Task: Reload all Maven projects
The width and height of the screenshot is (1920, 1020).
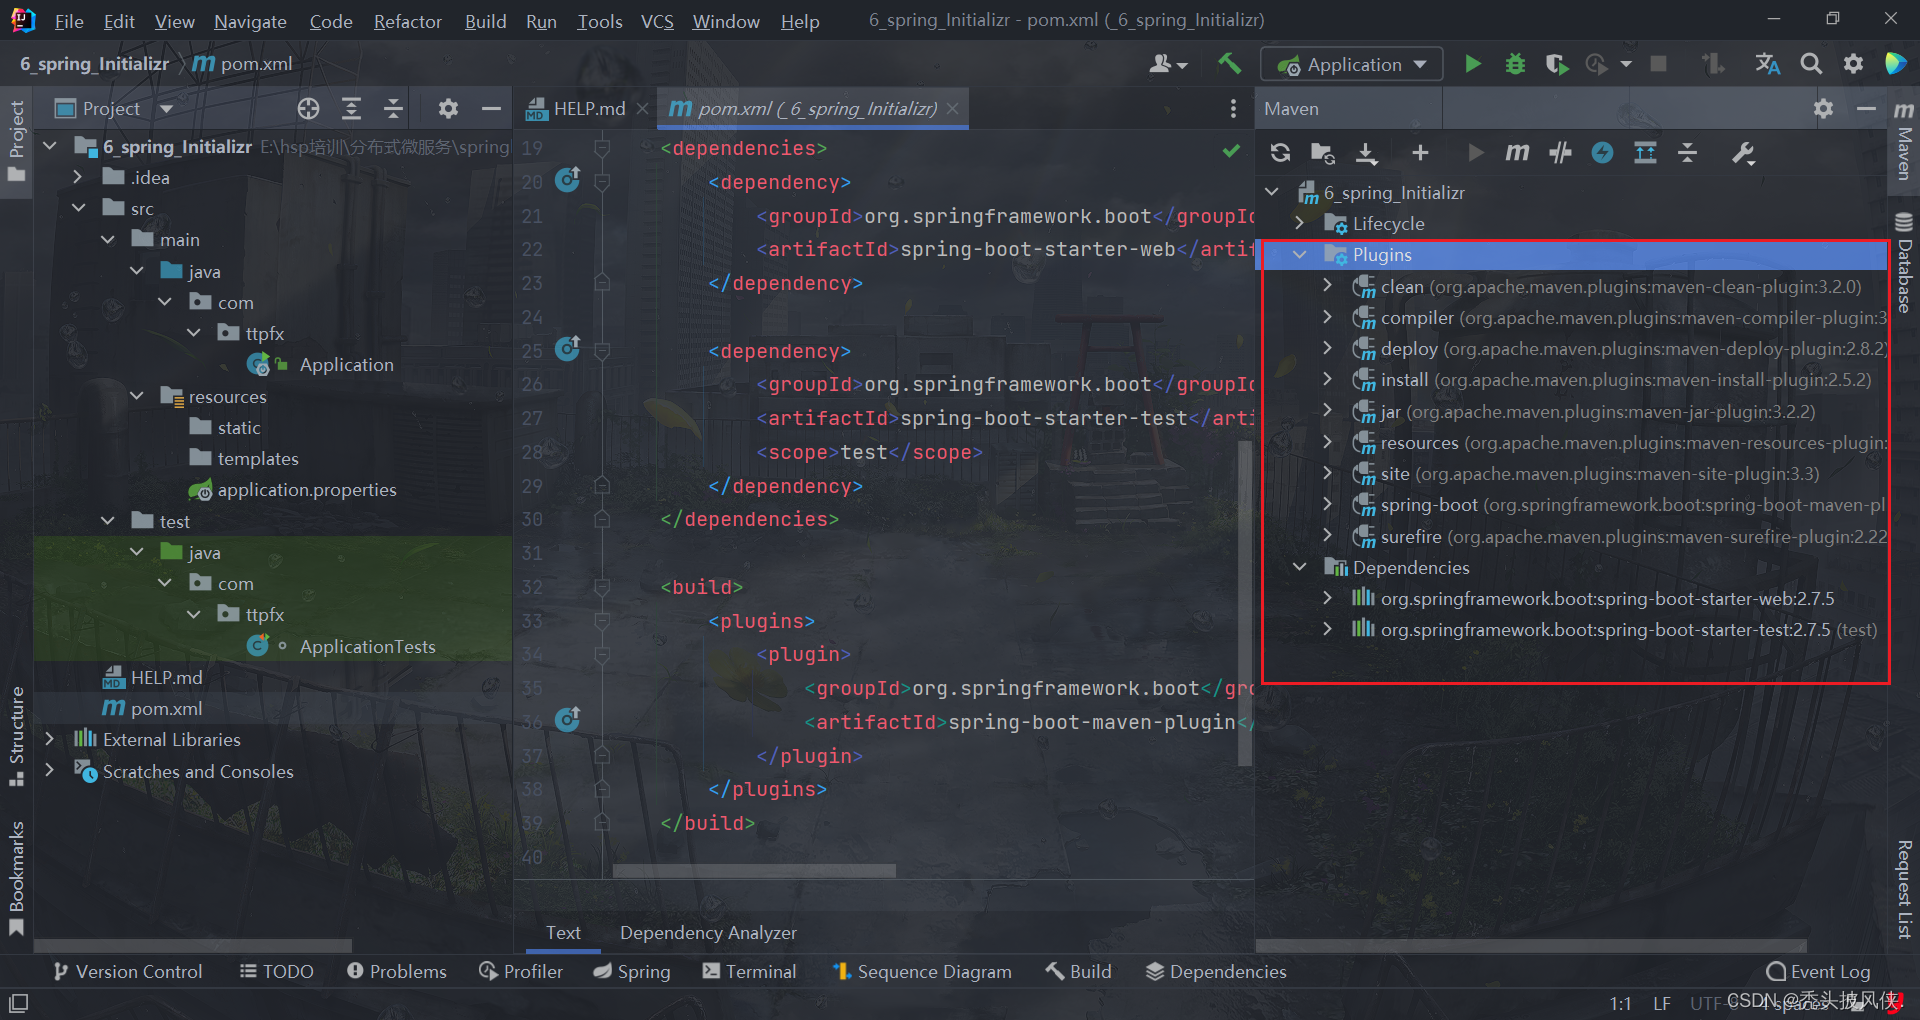Action: pyautogui.click(x=1280, y=153)
